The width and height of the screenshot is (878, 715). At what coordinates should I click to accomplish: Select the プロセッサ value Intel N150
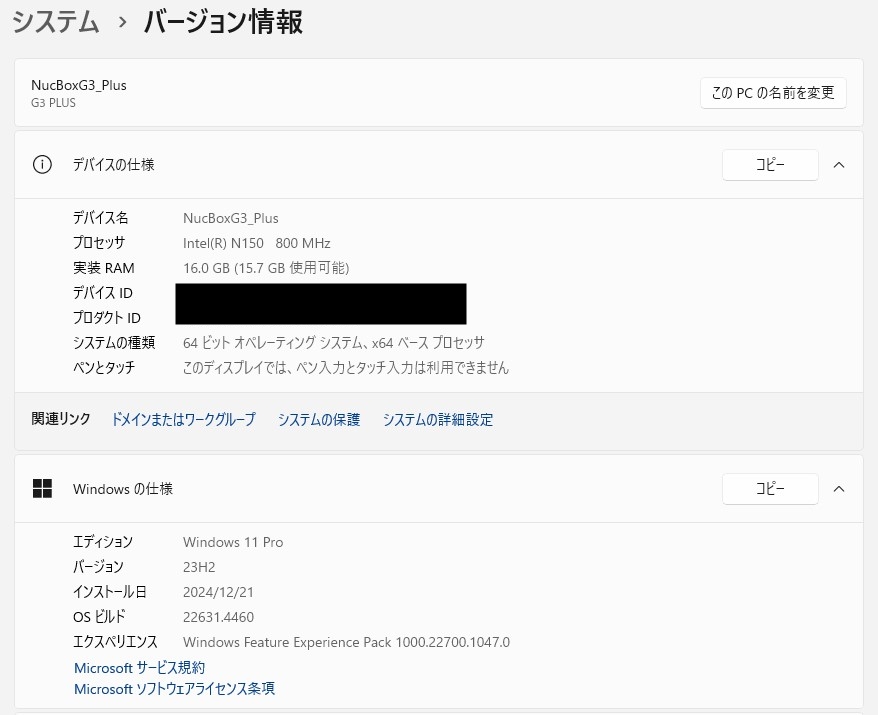256,242
